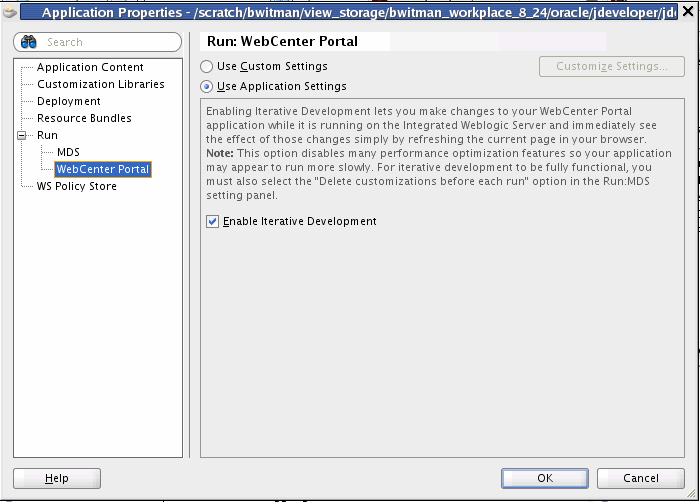
Task: Select the Run tree item
Action: [47, 135]
